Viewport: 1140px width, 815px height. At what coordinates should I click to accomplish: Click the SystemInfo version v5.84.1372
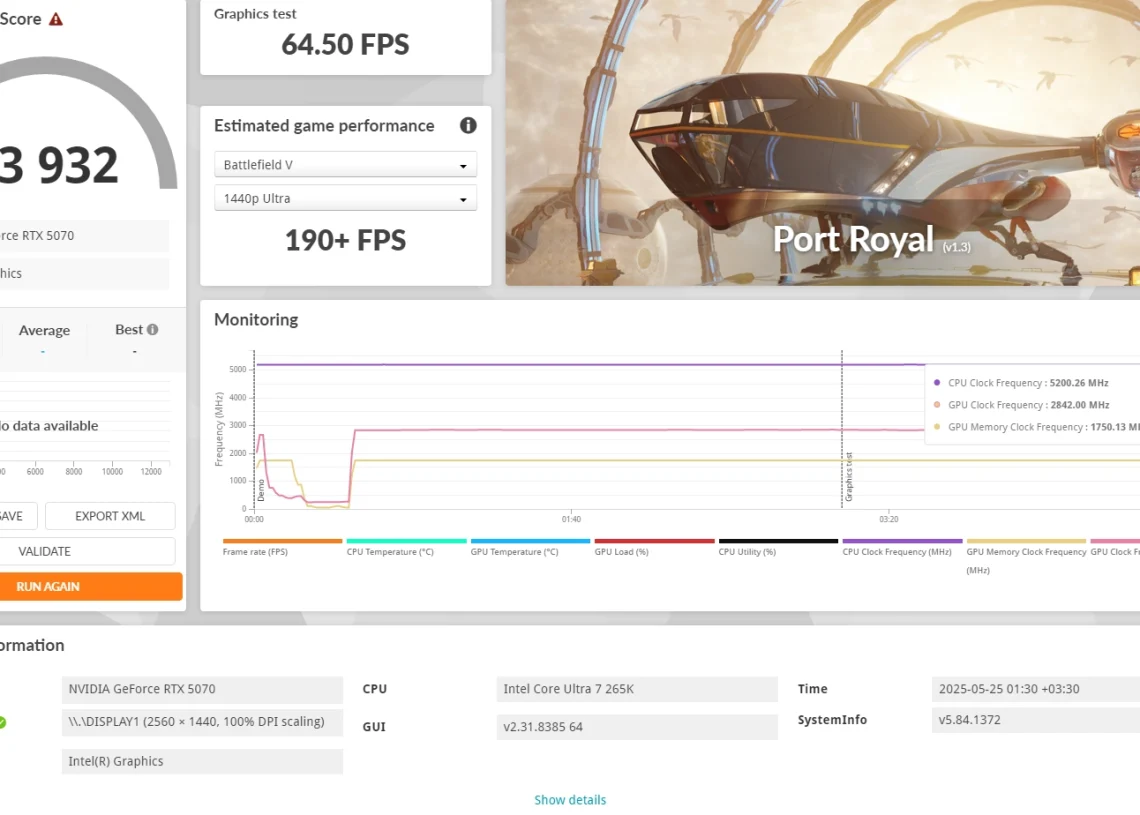point(1035,720)
